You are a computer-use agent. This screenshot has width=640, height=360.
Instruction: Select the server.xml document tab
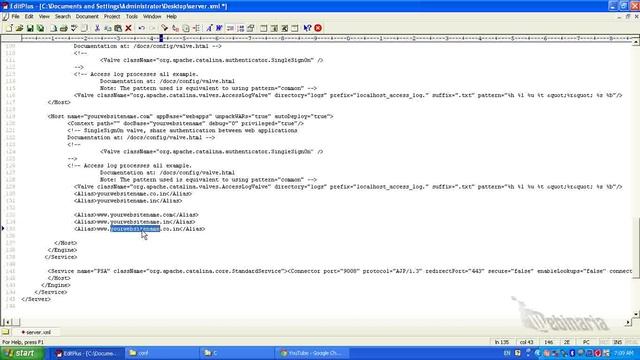tap(36, 332)
